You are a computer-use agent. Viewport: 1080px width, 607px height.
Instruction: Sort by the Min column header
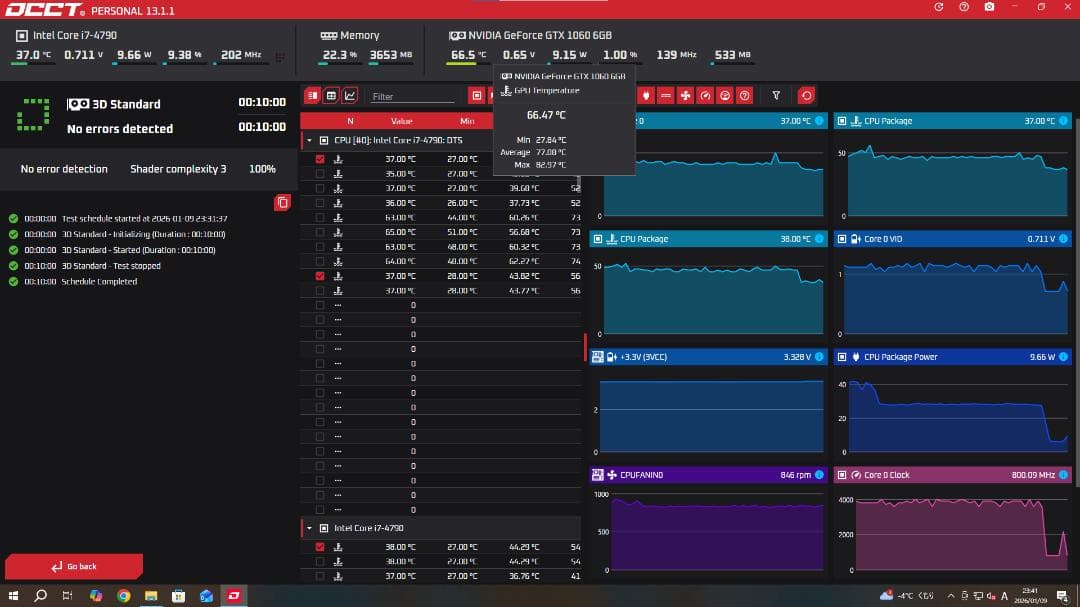click(x=466, y=121)
